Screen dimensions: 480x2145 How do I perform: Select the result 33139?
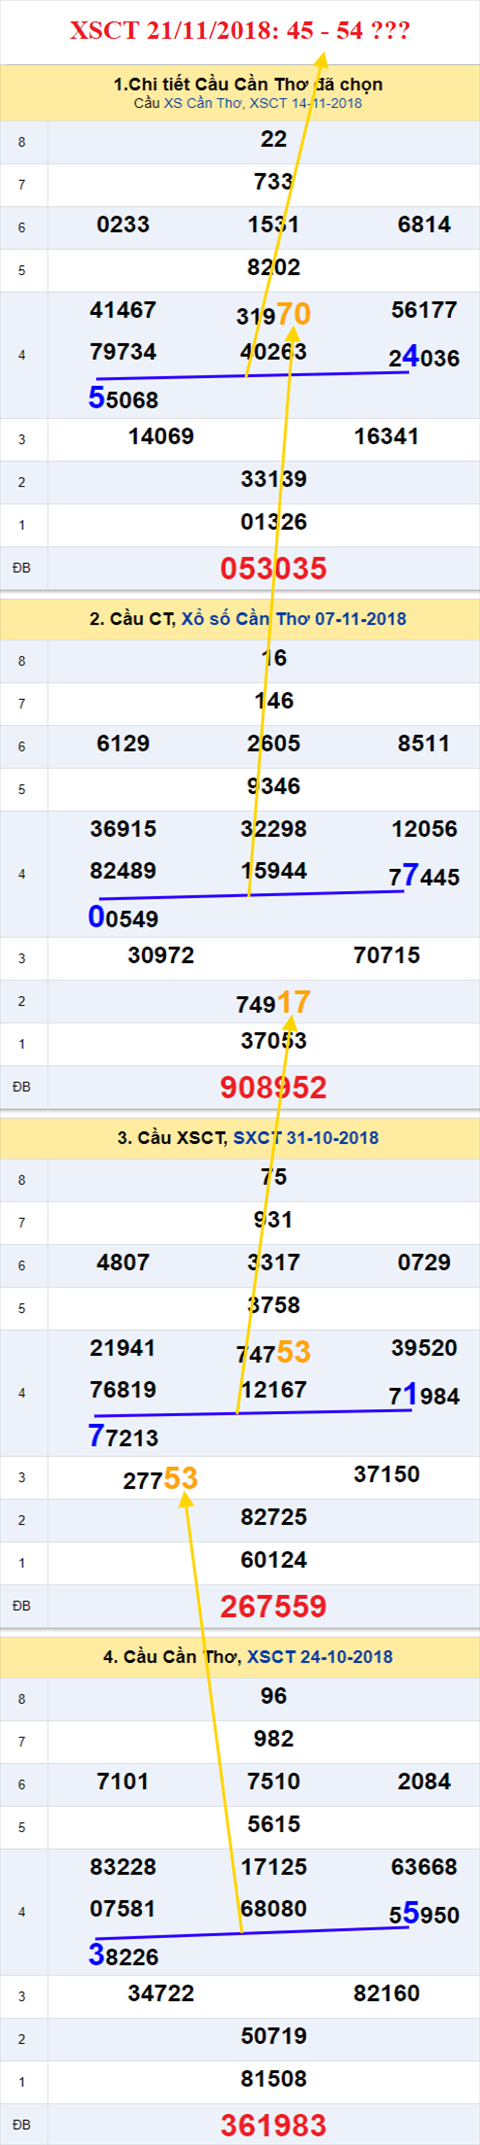pos(274,480)
